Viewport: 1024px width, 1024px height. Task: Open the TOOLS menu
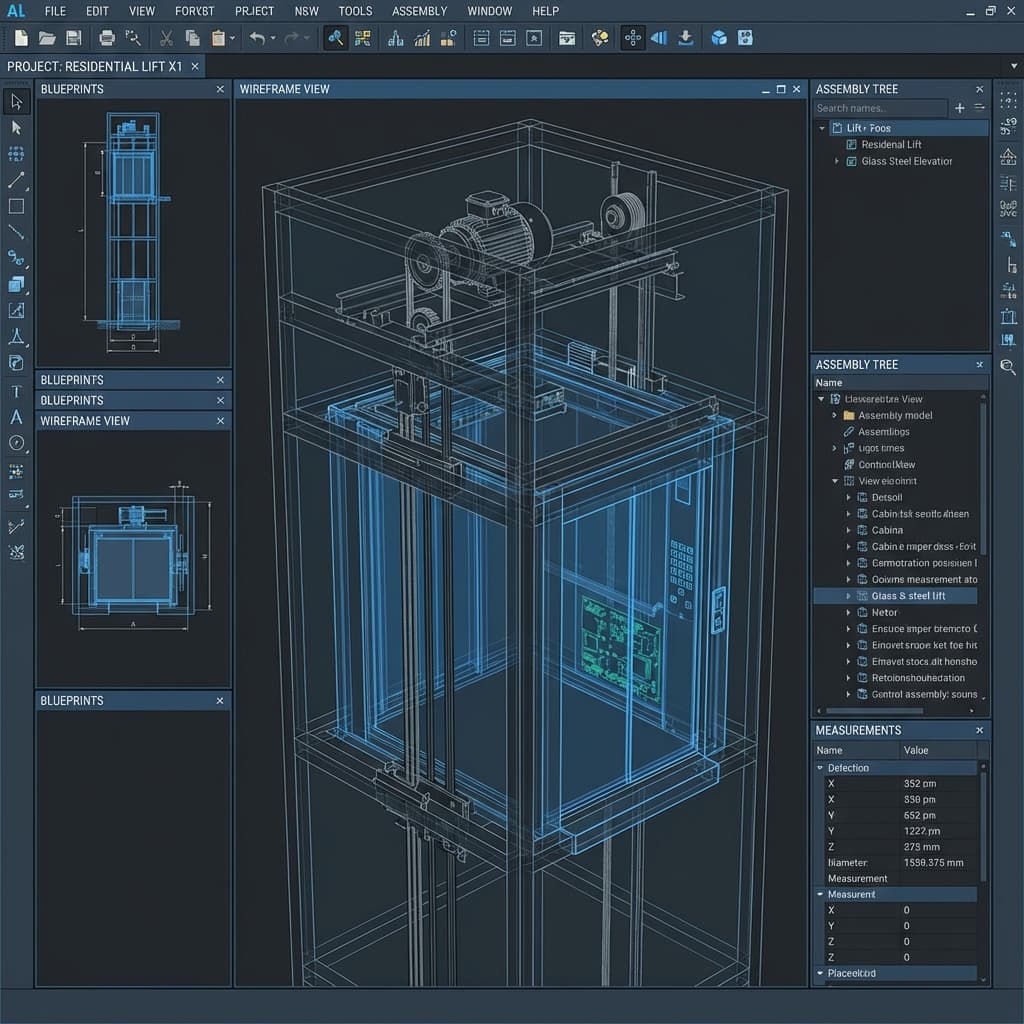pos(355,11)
